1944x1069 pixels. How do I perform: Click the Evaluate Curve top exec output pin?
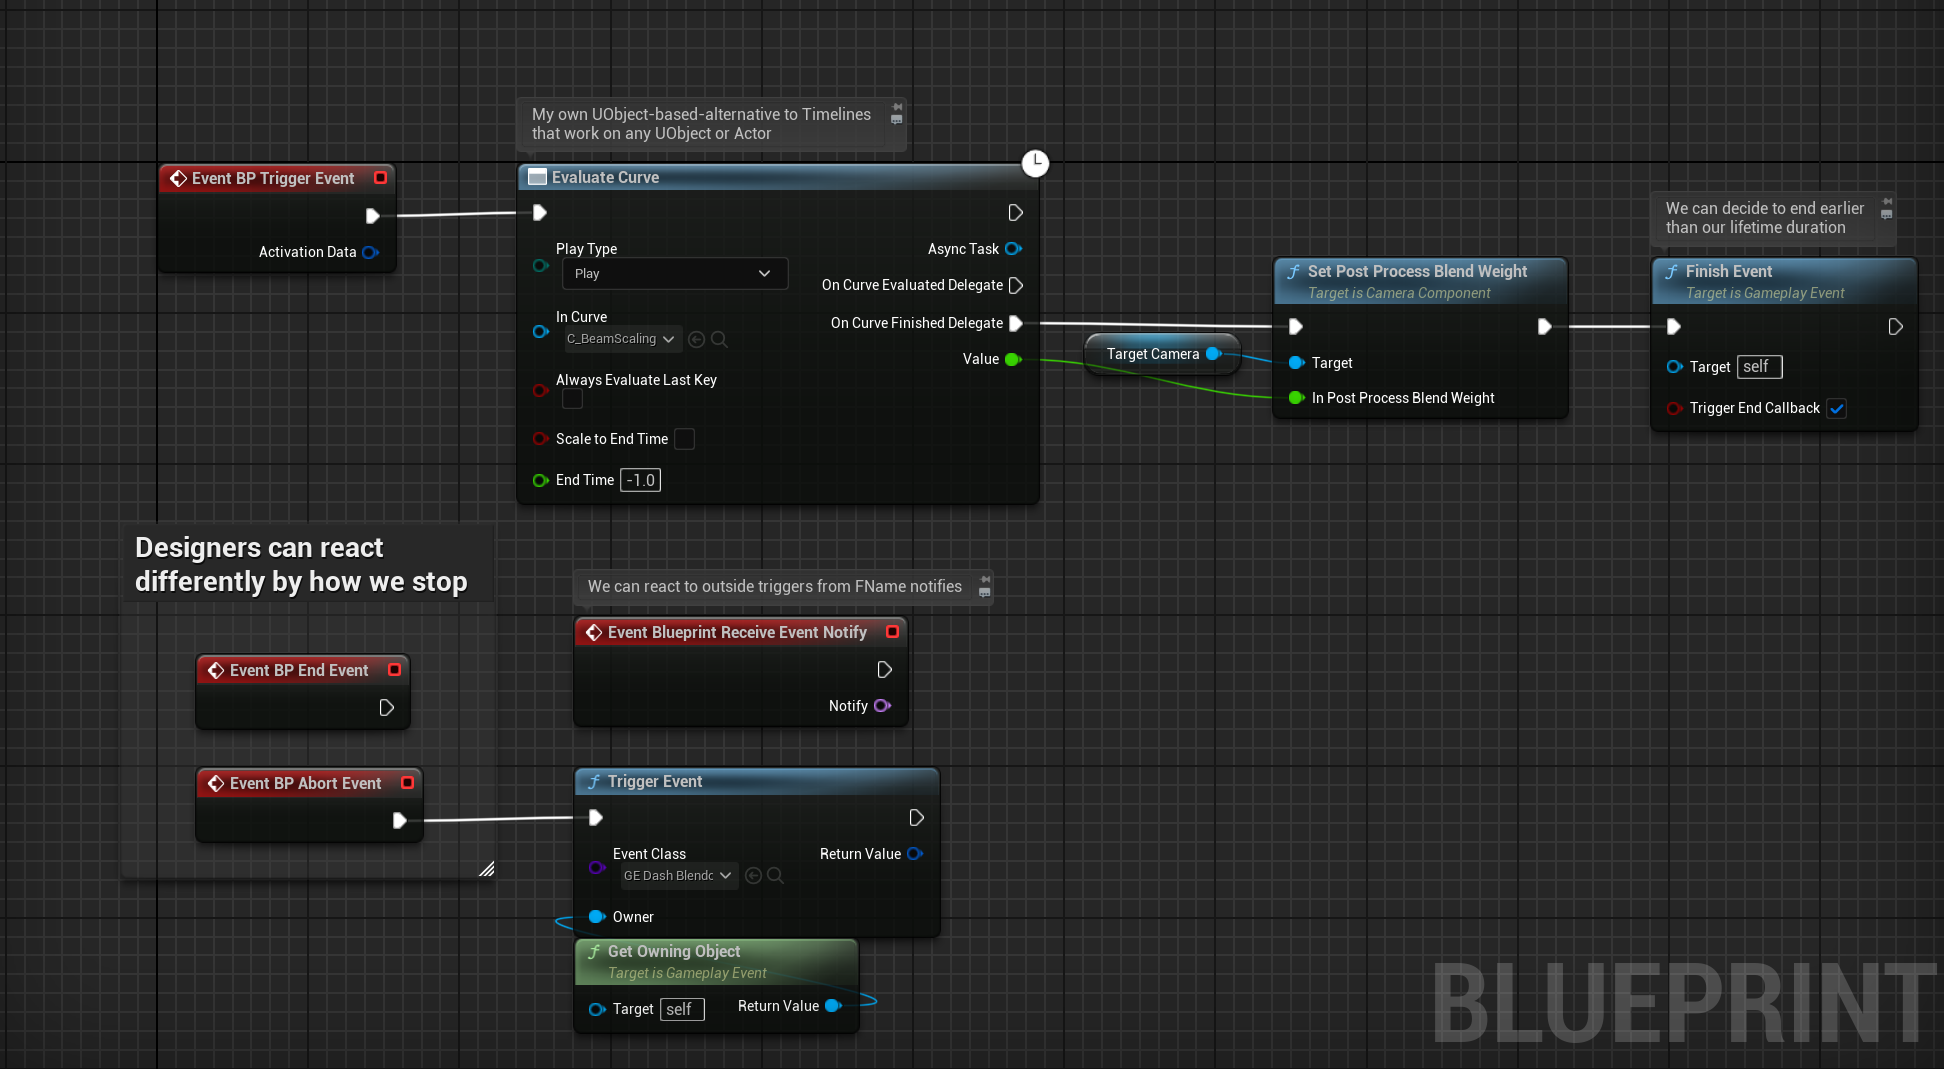pos(1015,213)
